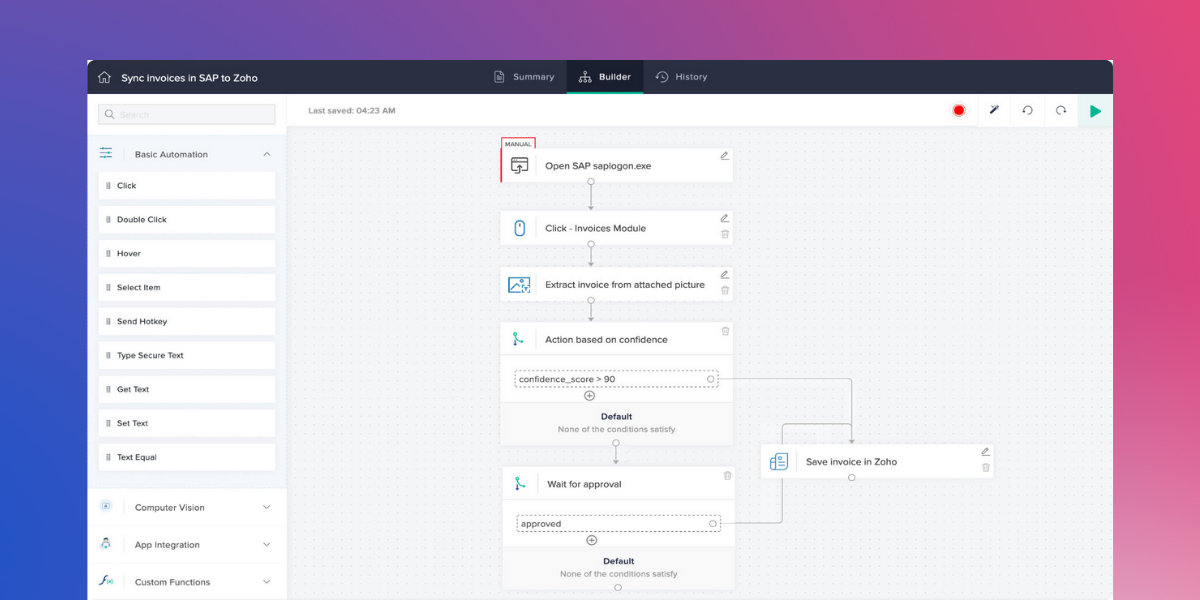
Task: Delete the Click - Invoices Module step
Action: (725, 234)
